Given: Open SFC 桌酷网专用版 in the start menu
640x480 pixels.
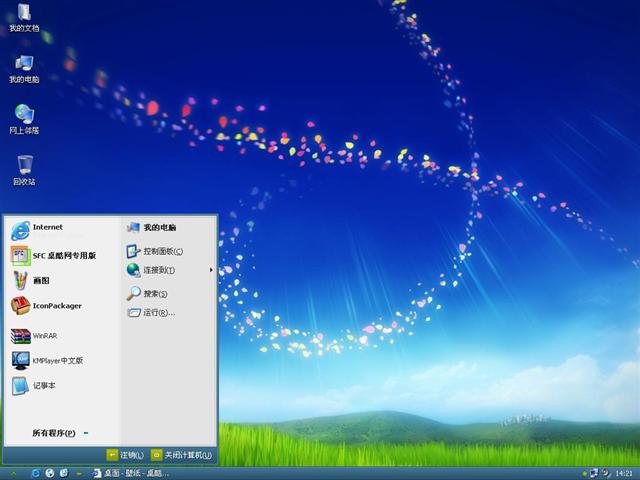Looking at the screenshot, I should point(53,256).
